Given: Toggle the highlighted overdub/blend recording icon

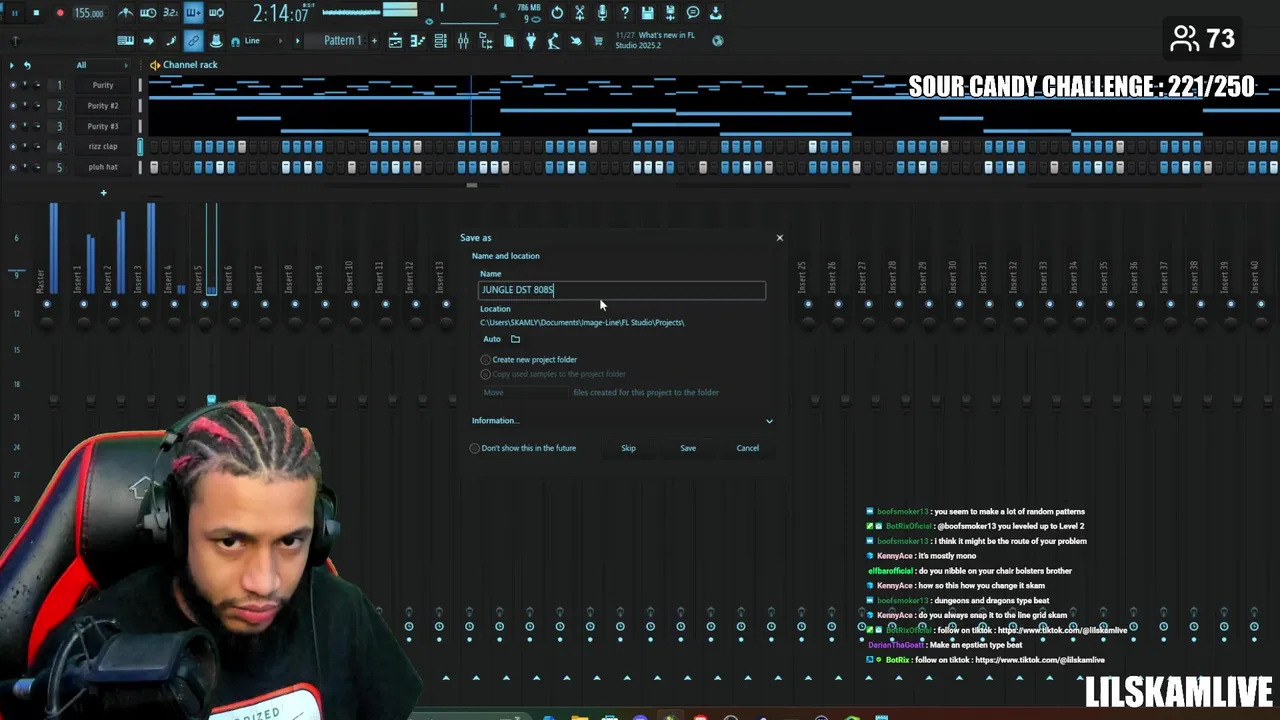Looking at the screenshot, I should click(194, 13).
